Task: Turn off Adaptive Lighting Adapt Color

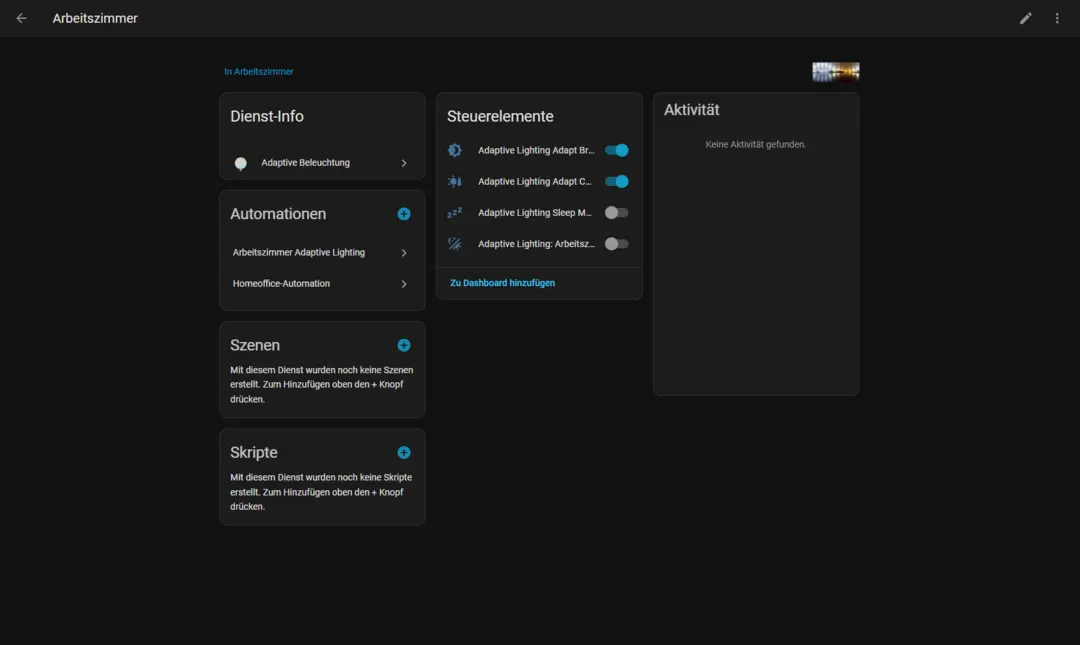Action: (x=617, y=181)
